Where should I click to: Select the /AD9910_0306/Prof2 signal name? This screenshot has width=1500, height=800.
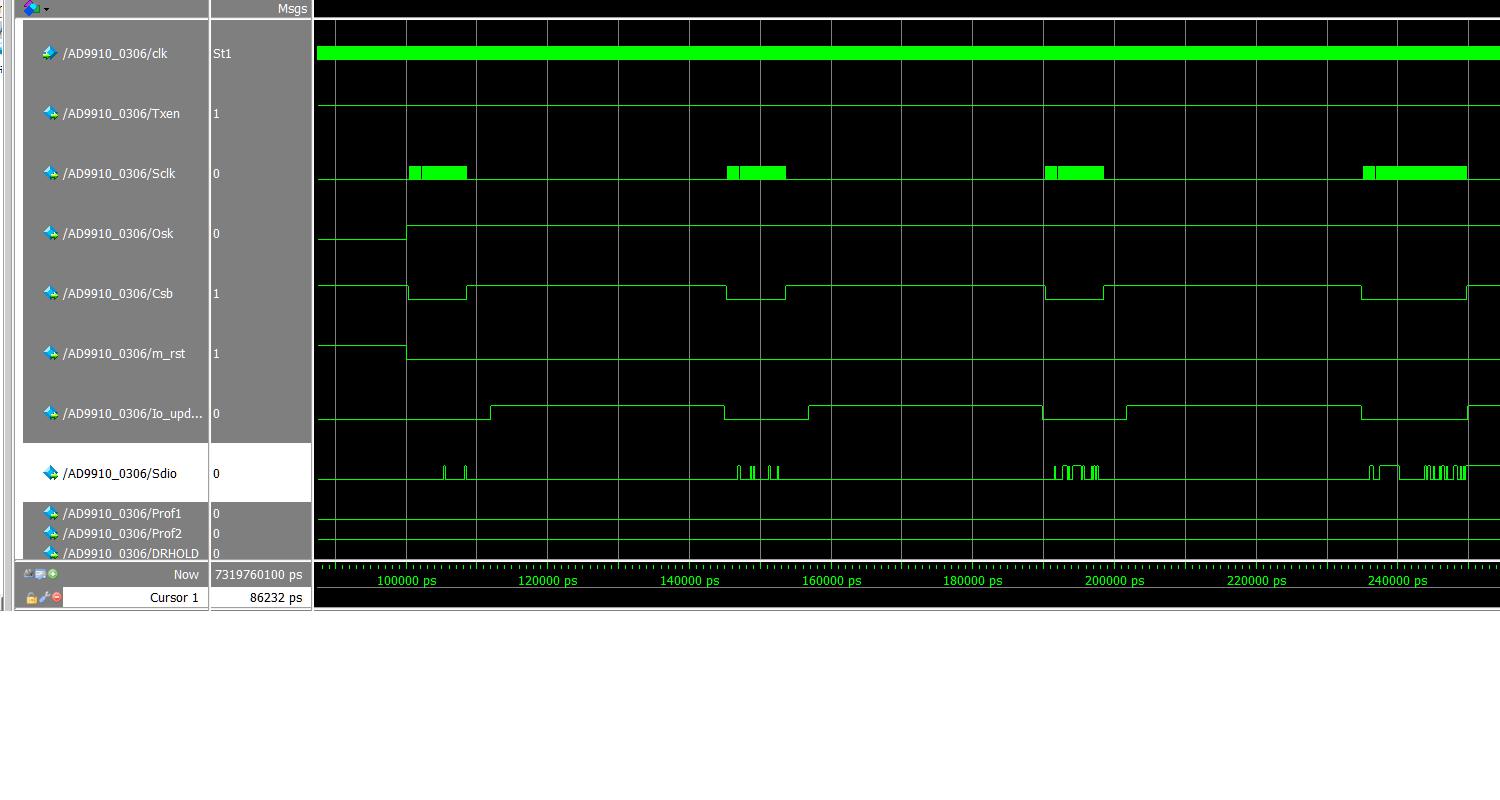(122, 533)
